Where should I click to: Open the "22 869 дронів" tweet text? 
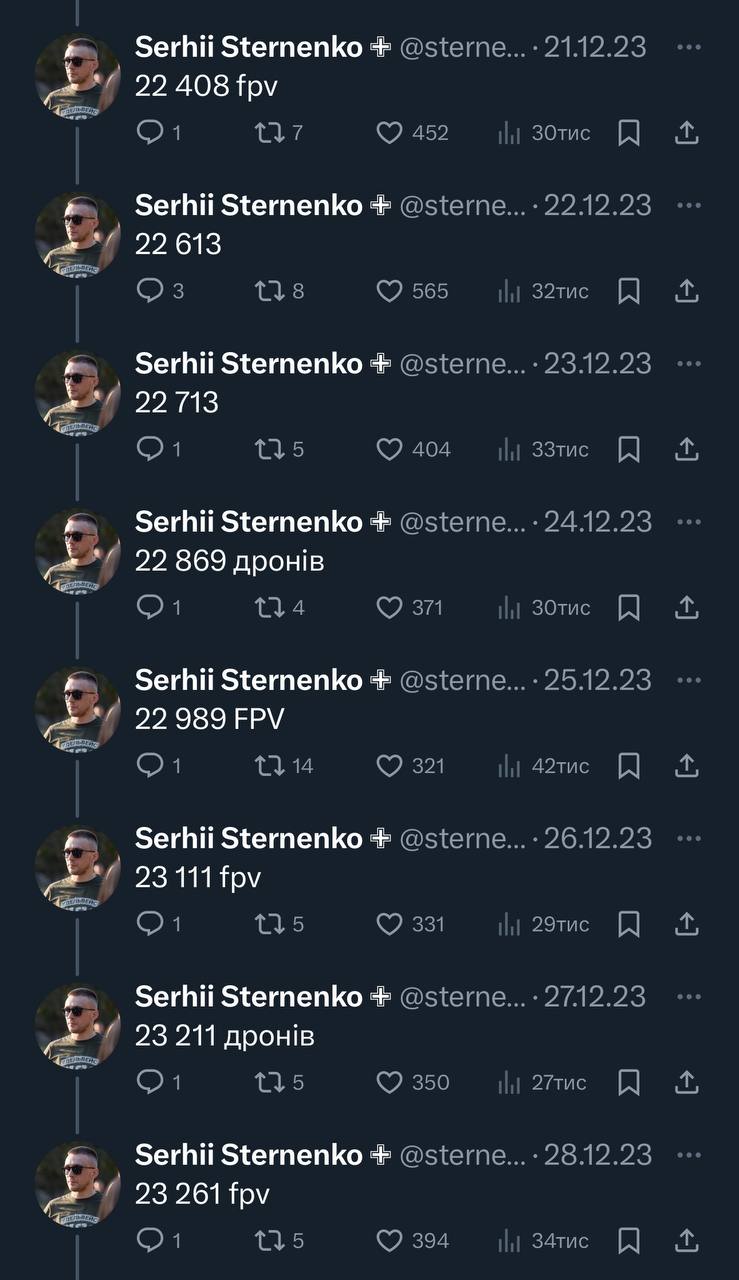point(229,561)
